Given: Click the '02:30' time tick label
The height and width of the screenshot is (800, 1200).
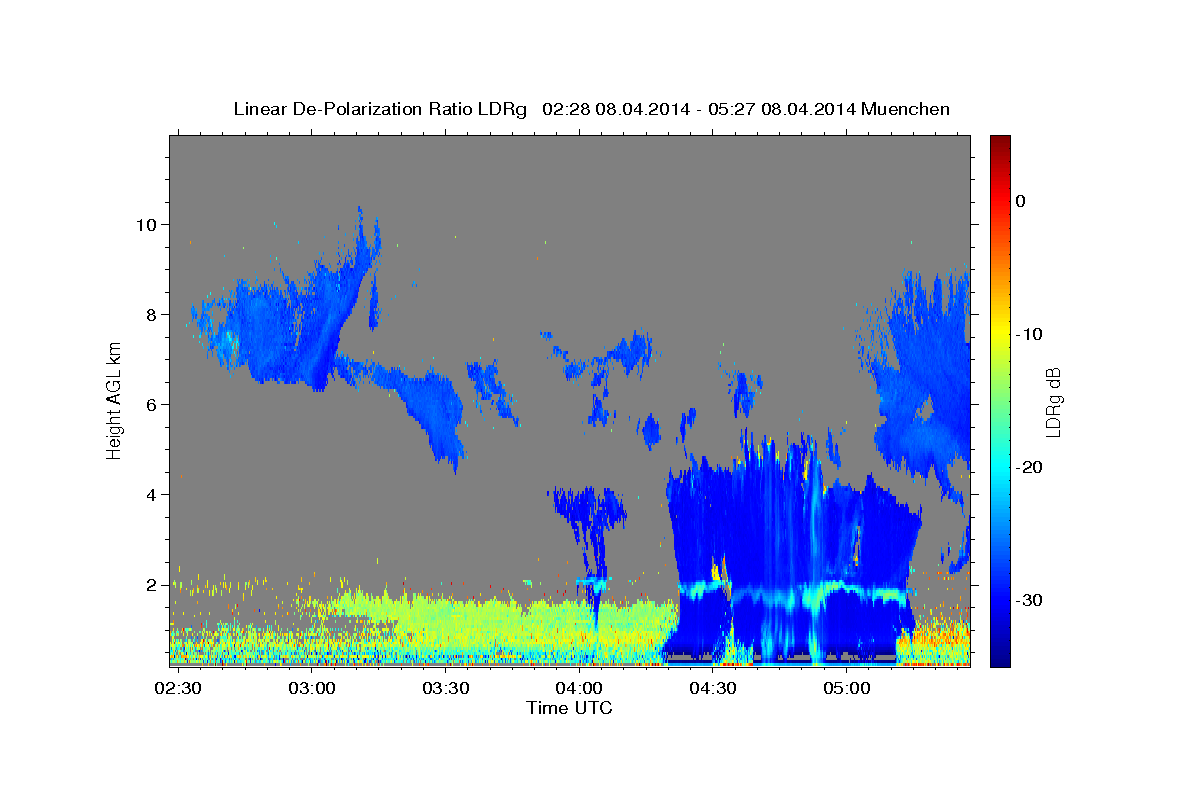Looking at the screenshot, I should point(178,688).
